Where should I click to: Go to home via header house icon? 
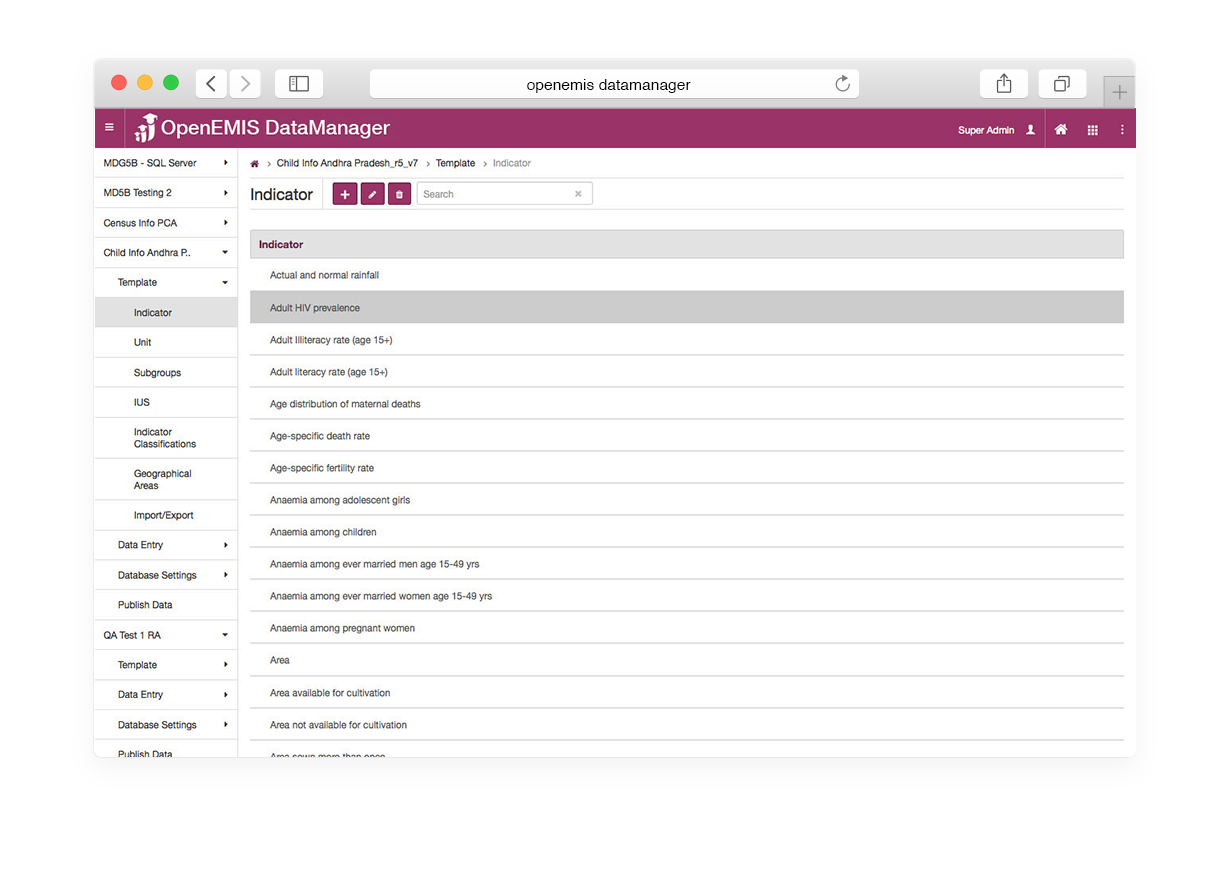pos(1061,130)
